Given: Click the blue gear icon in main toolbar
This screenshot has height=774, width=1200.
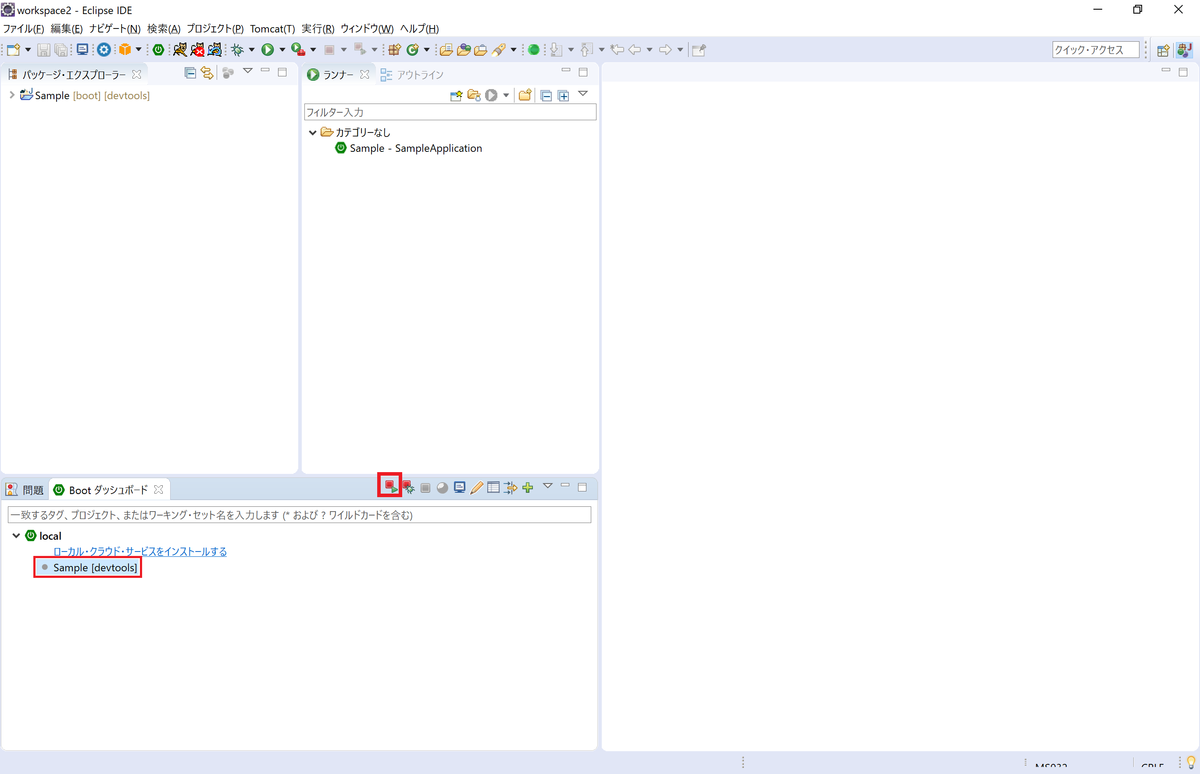Looking at the screenshot, I should 104,49.
